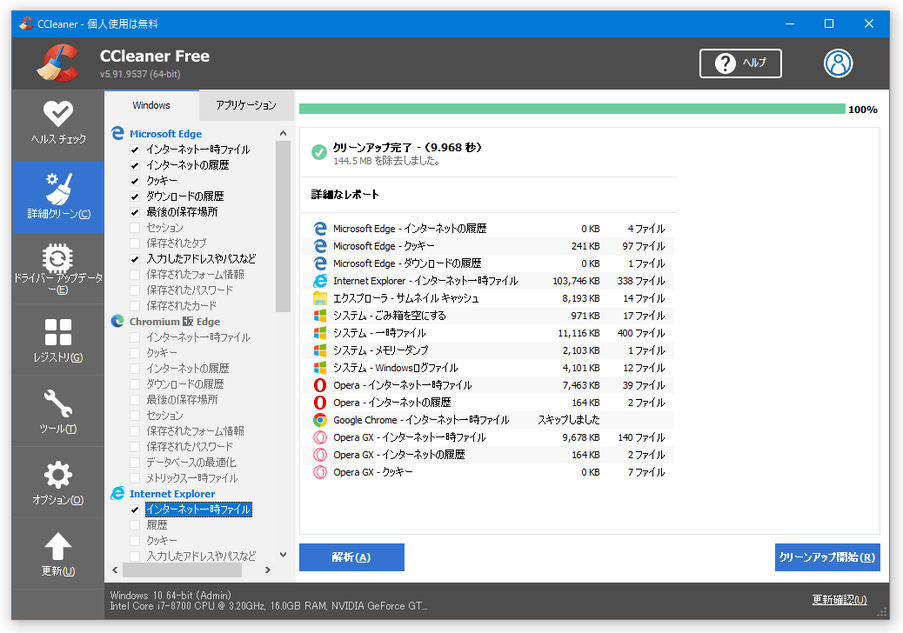Select Chromium Edge メトリックス一時ファイル item
This screenshot has height=633, width=903.
[x=192, y=478]
